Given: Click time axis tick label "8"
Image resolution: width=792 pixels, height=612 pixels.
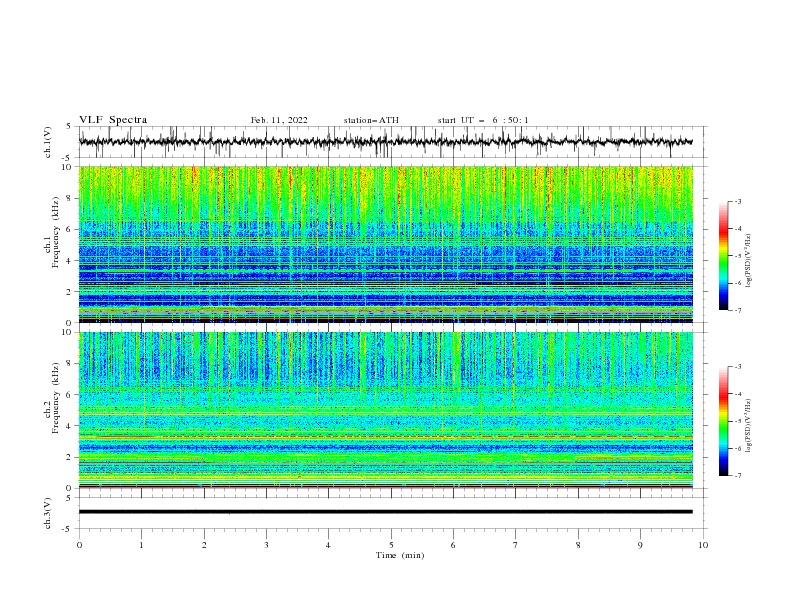Looking at the screenshot, I should tap(578, 545).
